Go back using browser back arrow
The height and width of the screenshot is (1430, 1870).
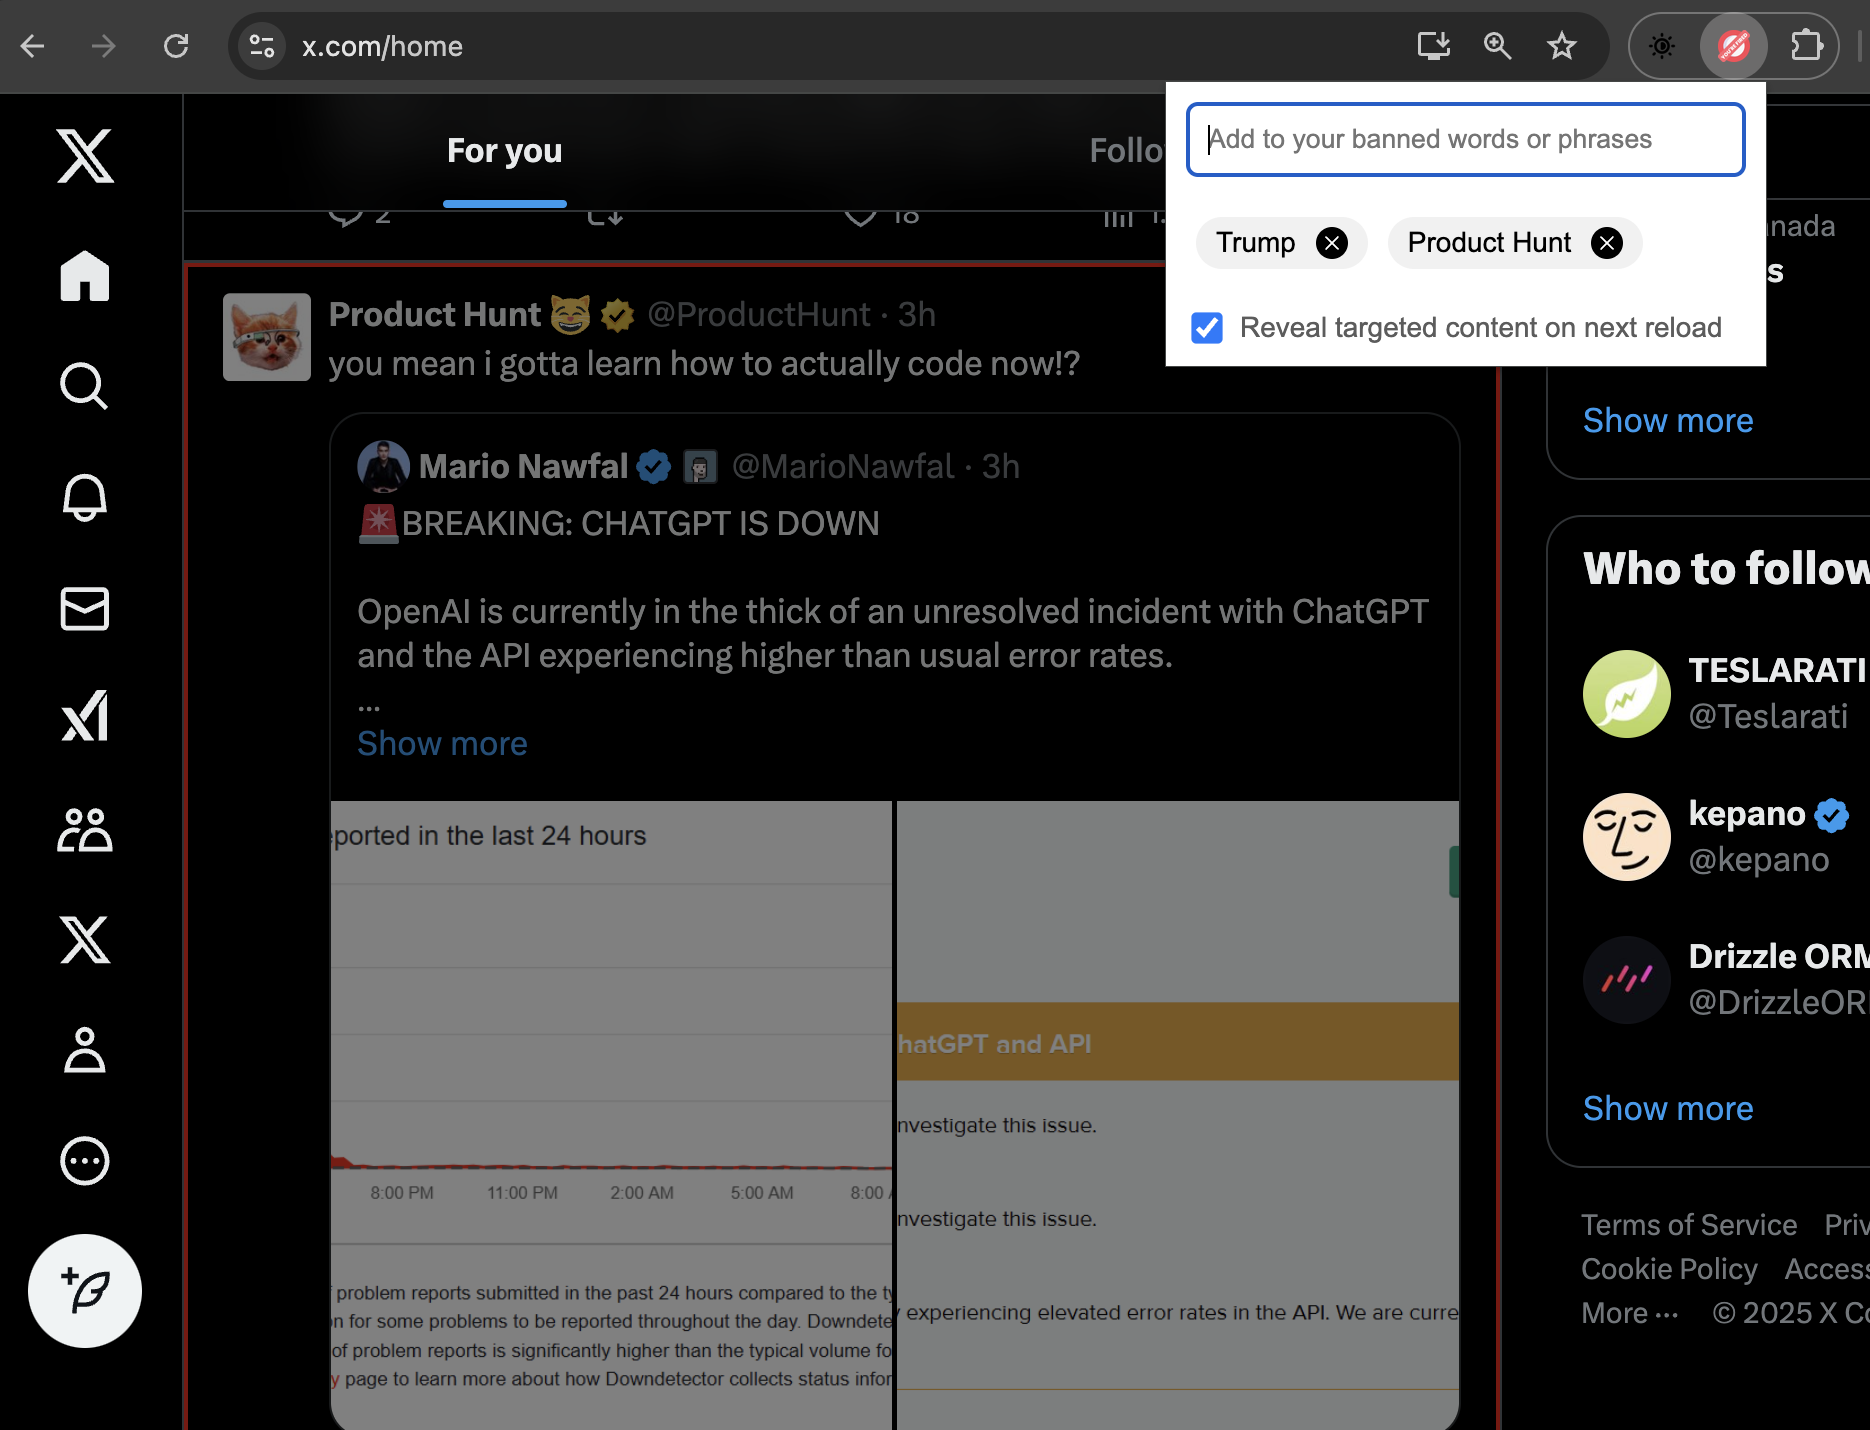pyautogui.click(x=33, y=46)
